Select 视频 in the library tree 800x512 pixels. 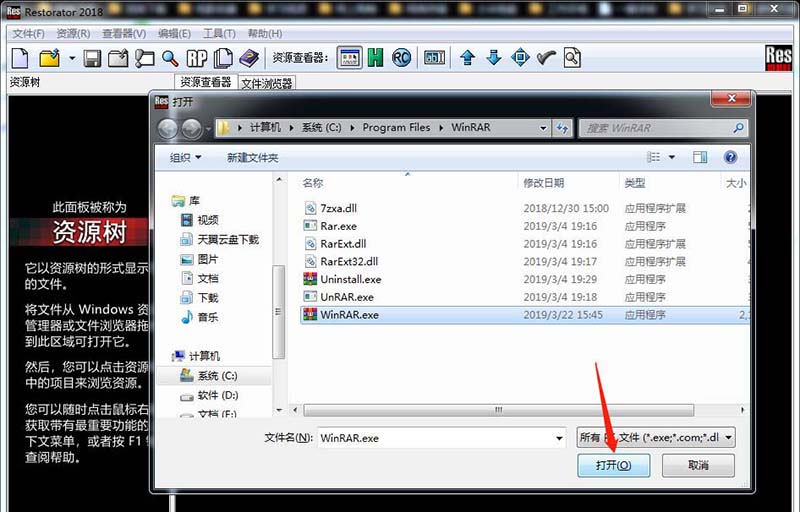(200, 220)
